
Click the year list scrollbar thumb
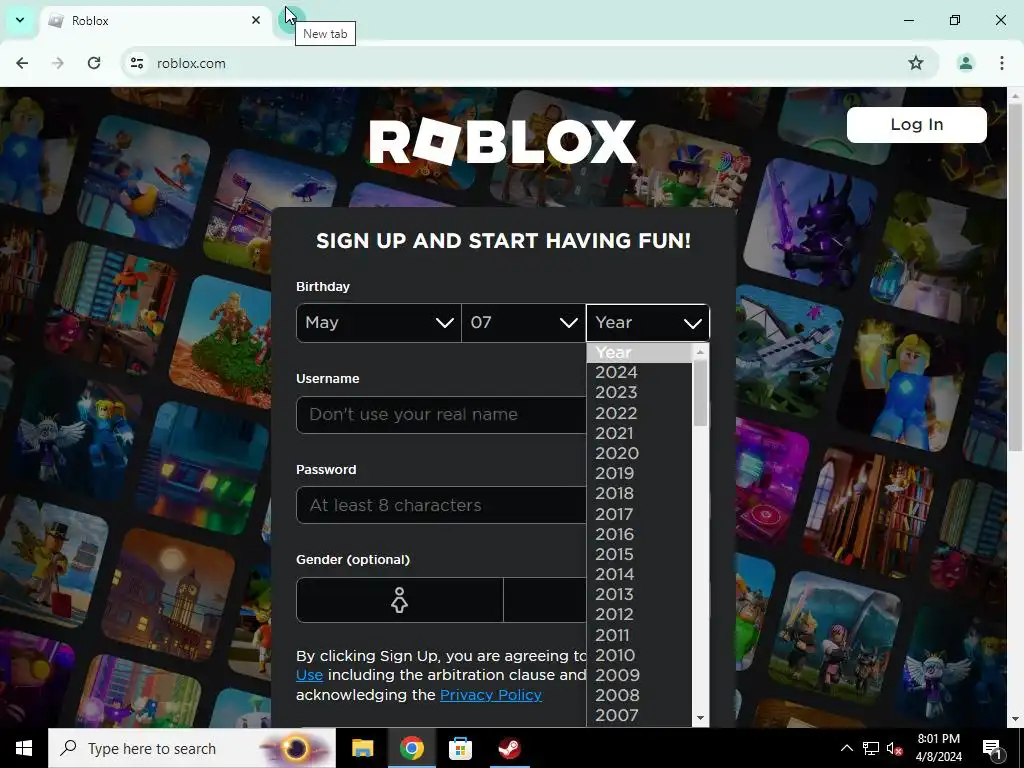[700, 393]
